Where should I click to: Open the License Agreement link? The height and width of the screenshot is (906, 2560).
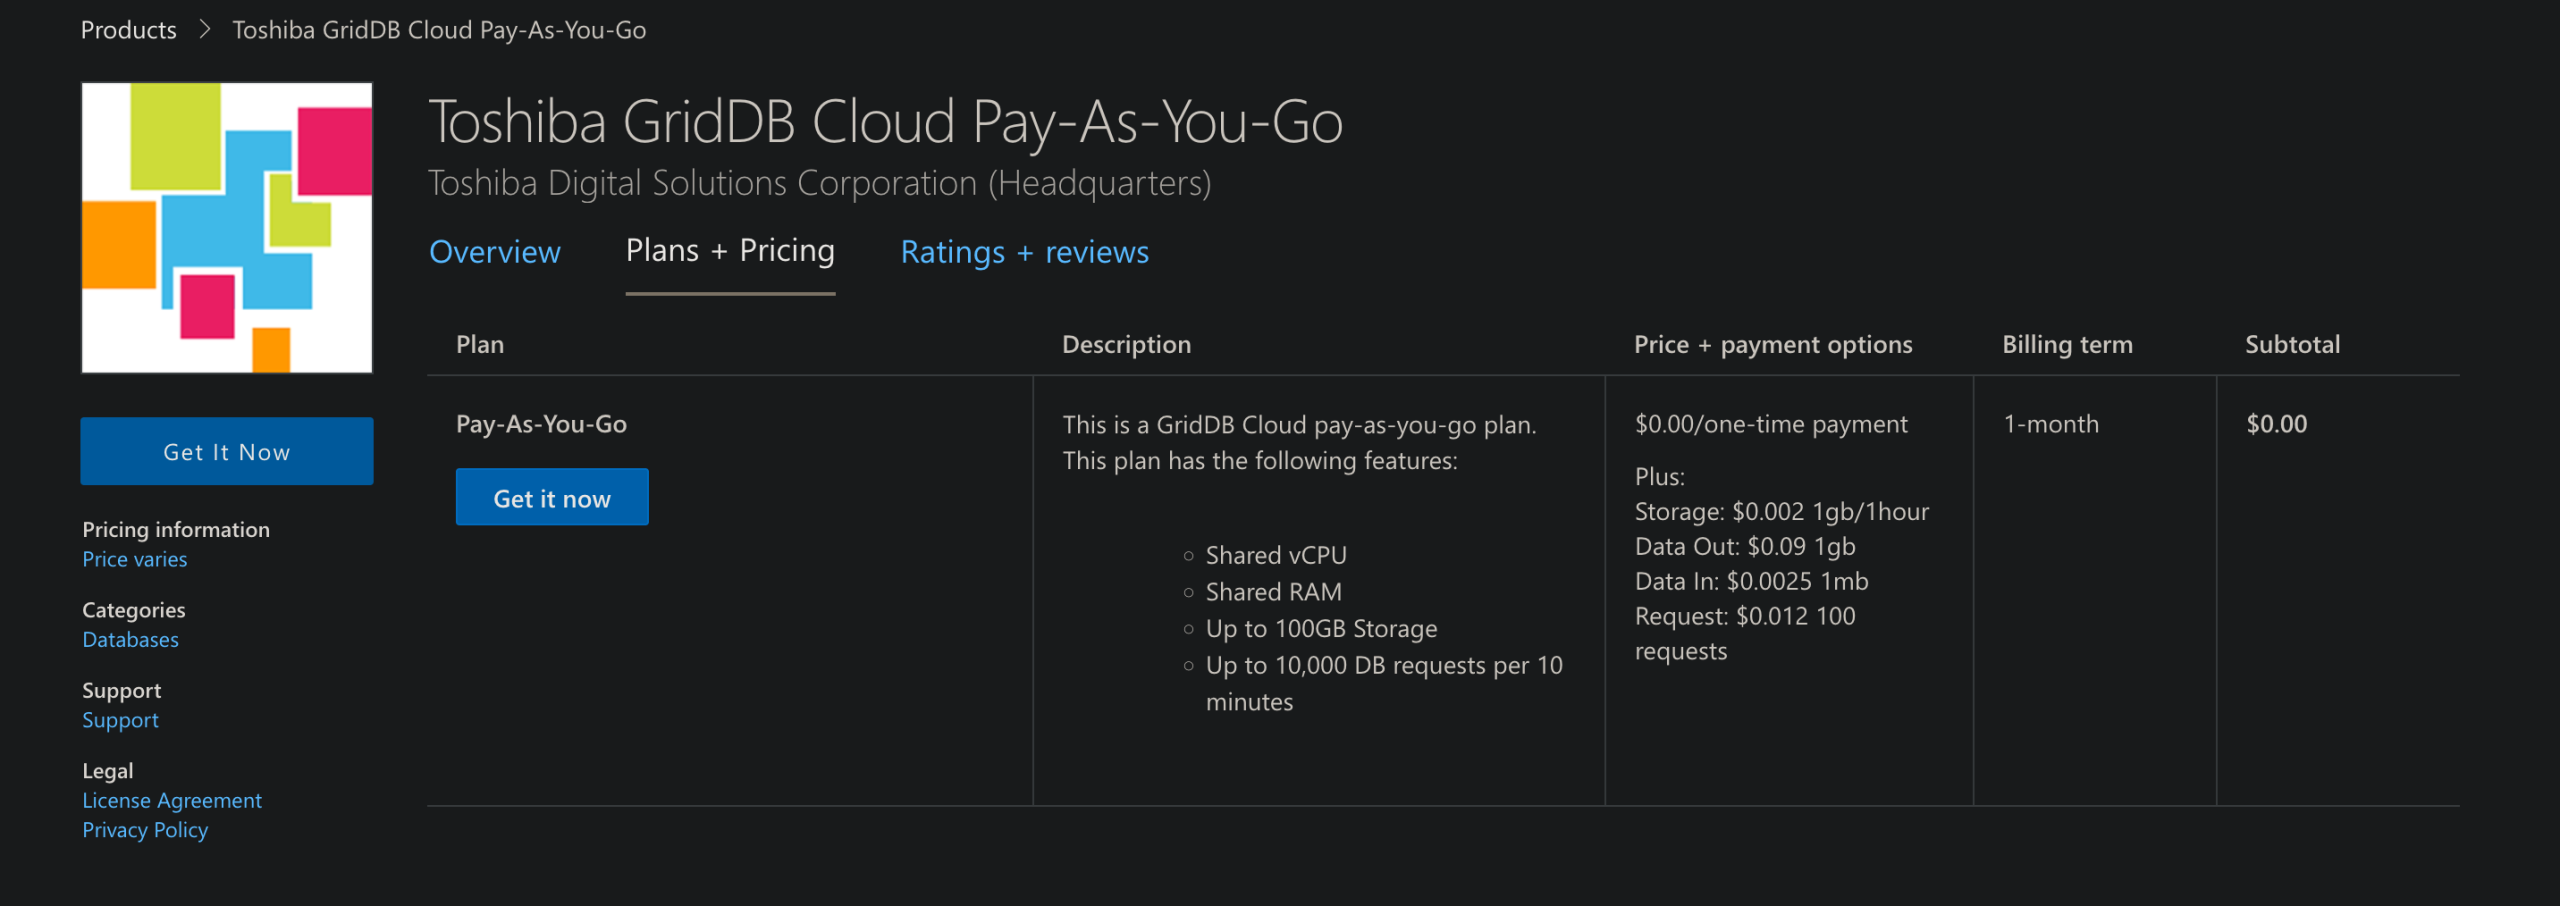[x=172, y=801]
